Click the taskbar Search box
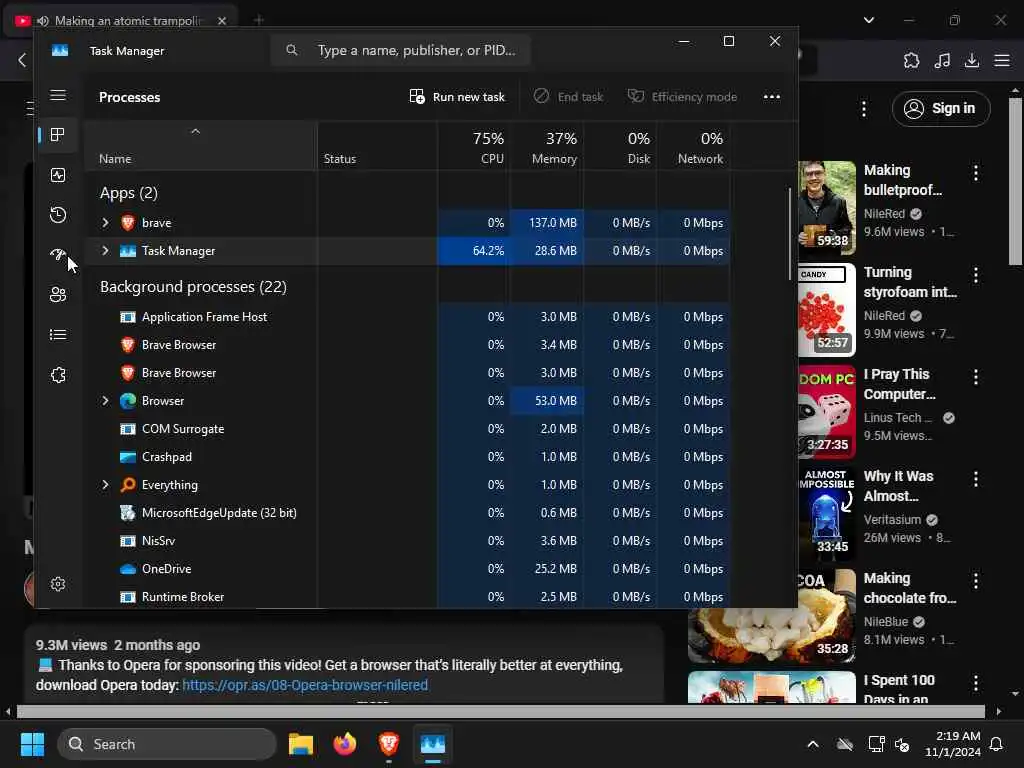 point(167,744)
